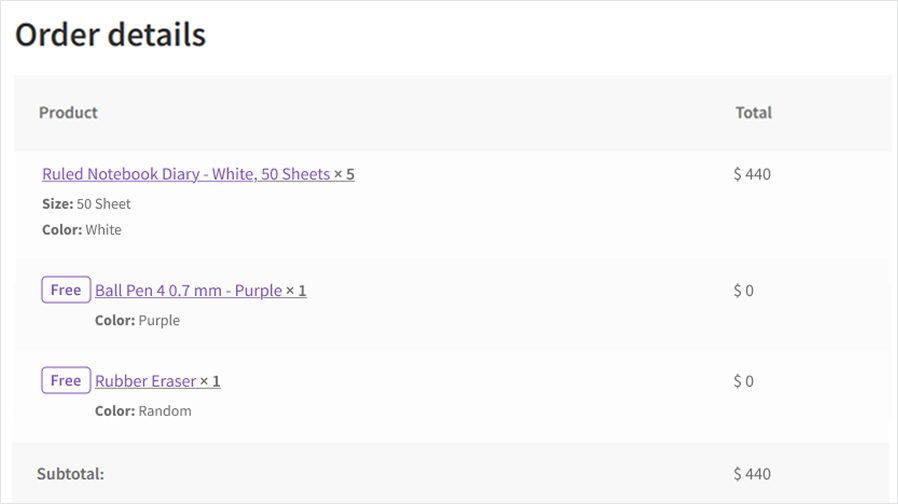The width and height of the screenshot is (898, 504).
Task: Click the Order details heading
Action: click(x=110, y=35)
